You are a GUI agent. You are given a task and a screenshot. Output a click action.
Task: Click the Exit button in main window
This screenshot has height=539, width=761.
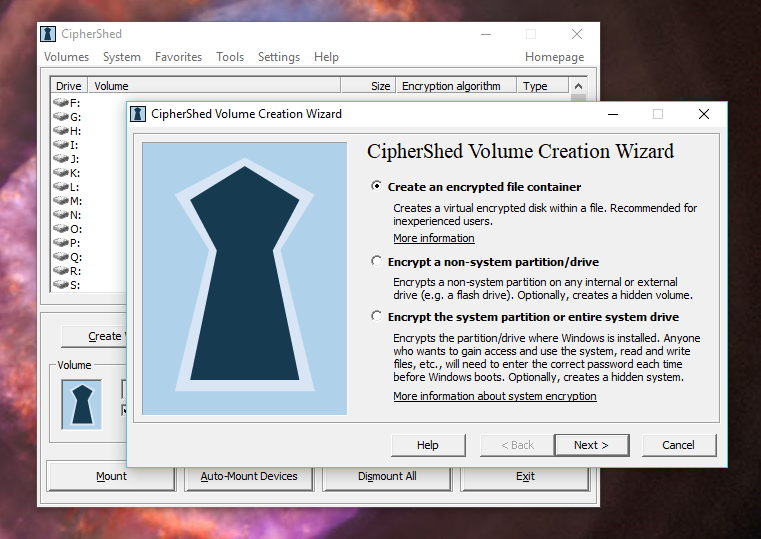pyautogui.click(x=525, y=476)
